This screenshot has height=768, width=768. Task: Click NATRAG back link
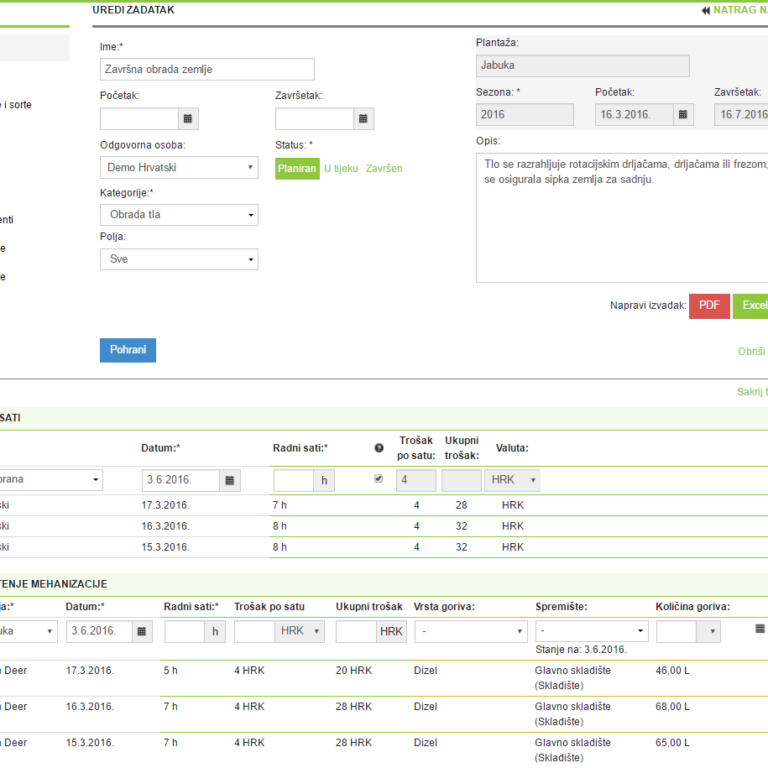tap(740, 10)
